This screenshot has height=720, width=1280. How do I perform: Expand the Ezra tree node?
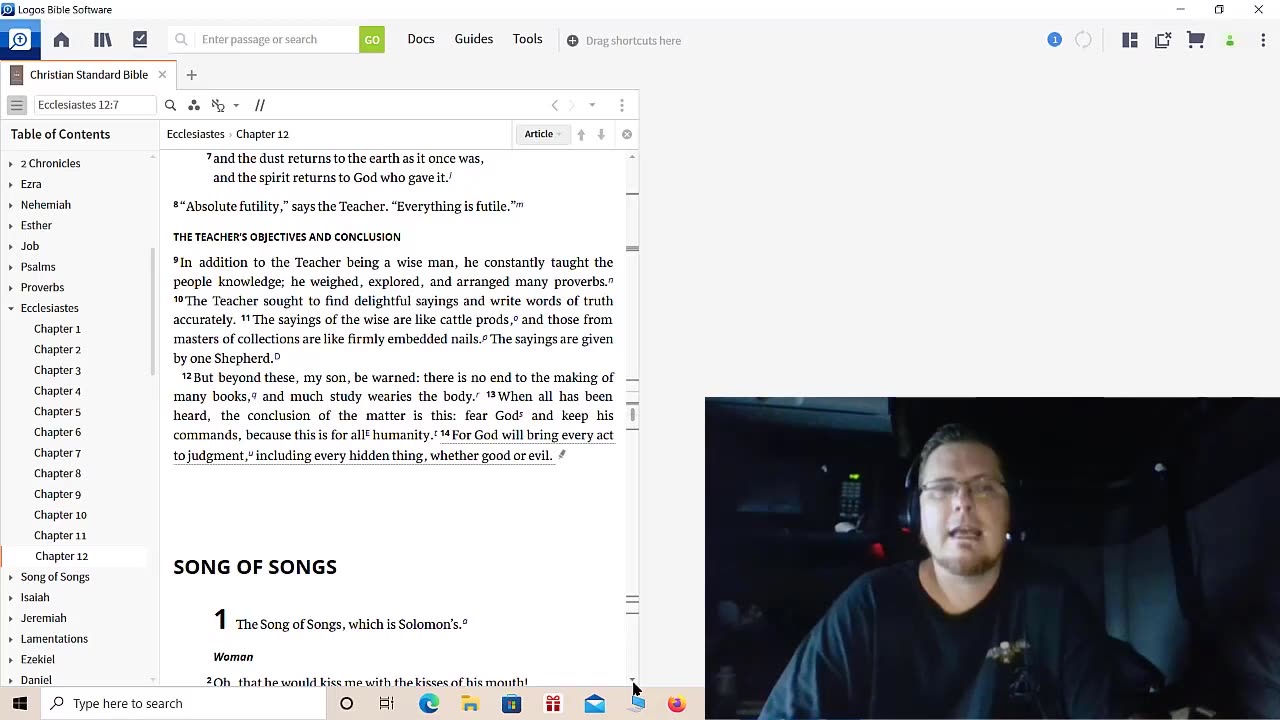(x=11, y=184)
